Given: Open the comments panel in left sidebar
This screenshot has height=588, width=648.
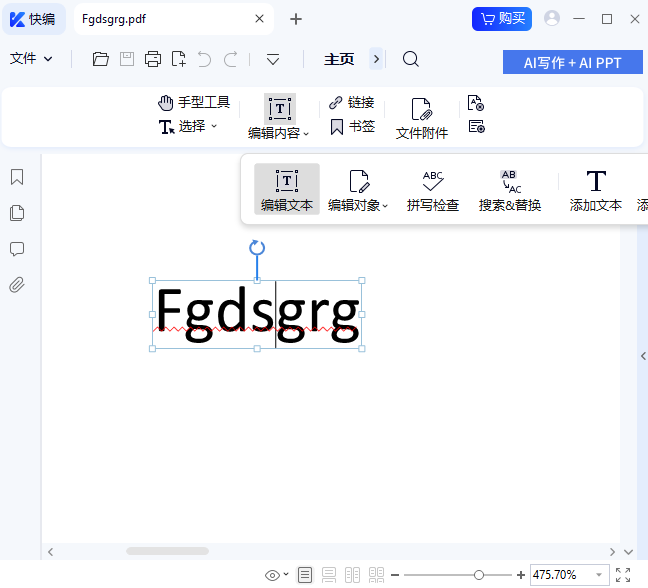Looking at the screenshot, I should (17, 249).
